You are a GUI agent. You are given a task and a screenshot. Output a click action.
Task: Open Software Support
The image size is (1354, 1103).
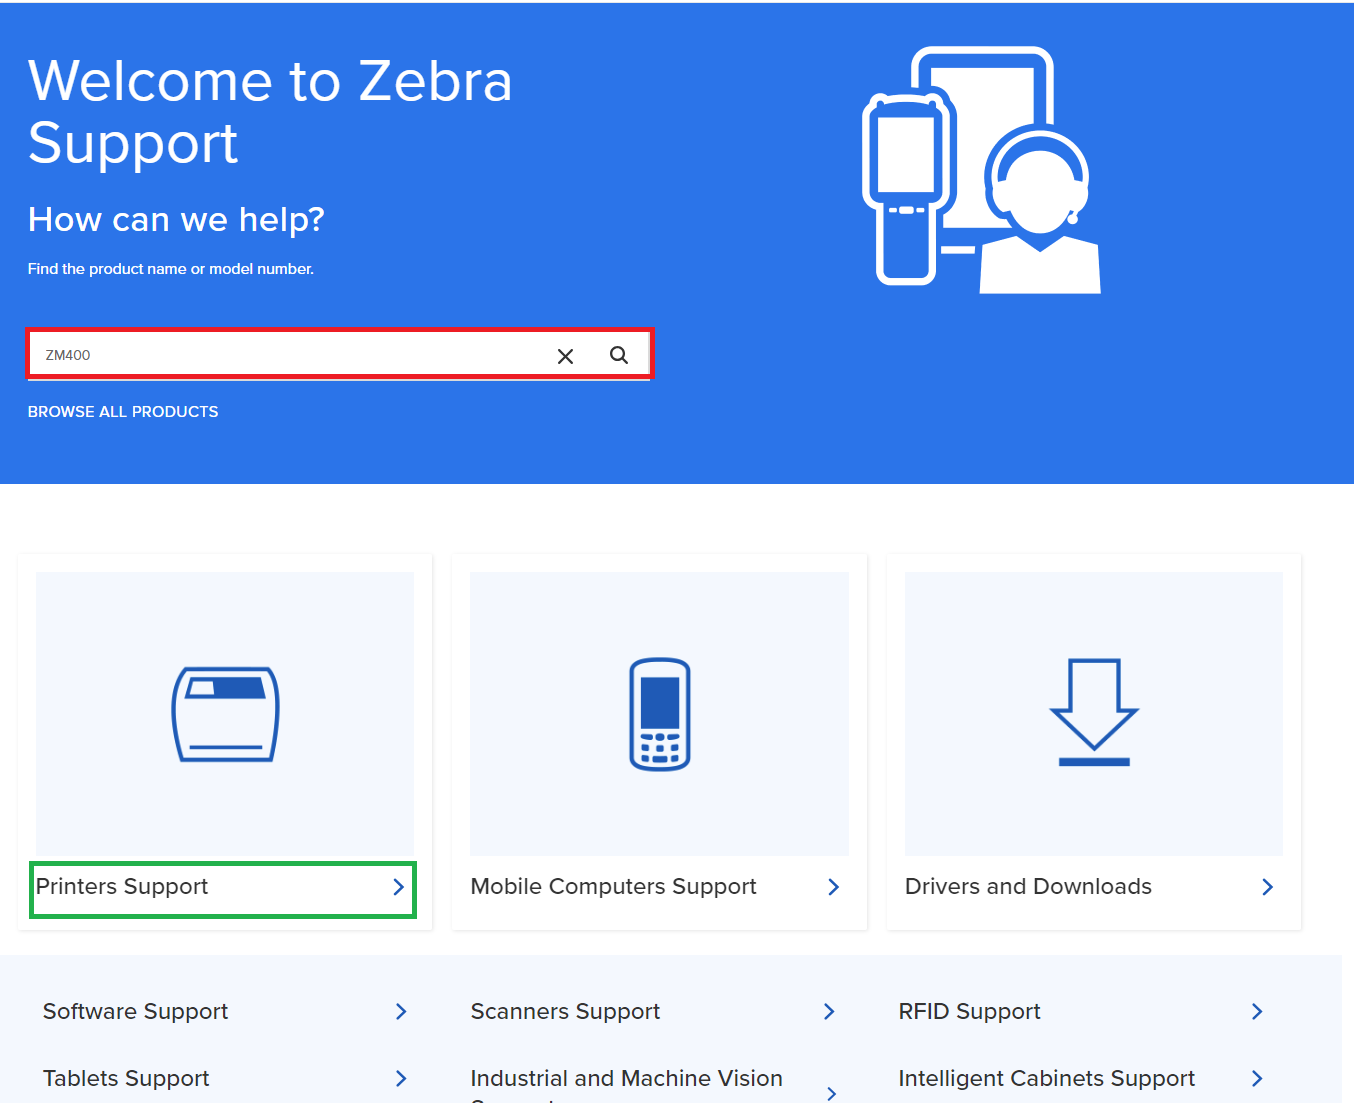coord(135,1012)
